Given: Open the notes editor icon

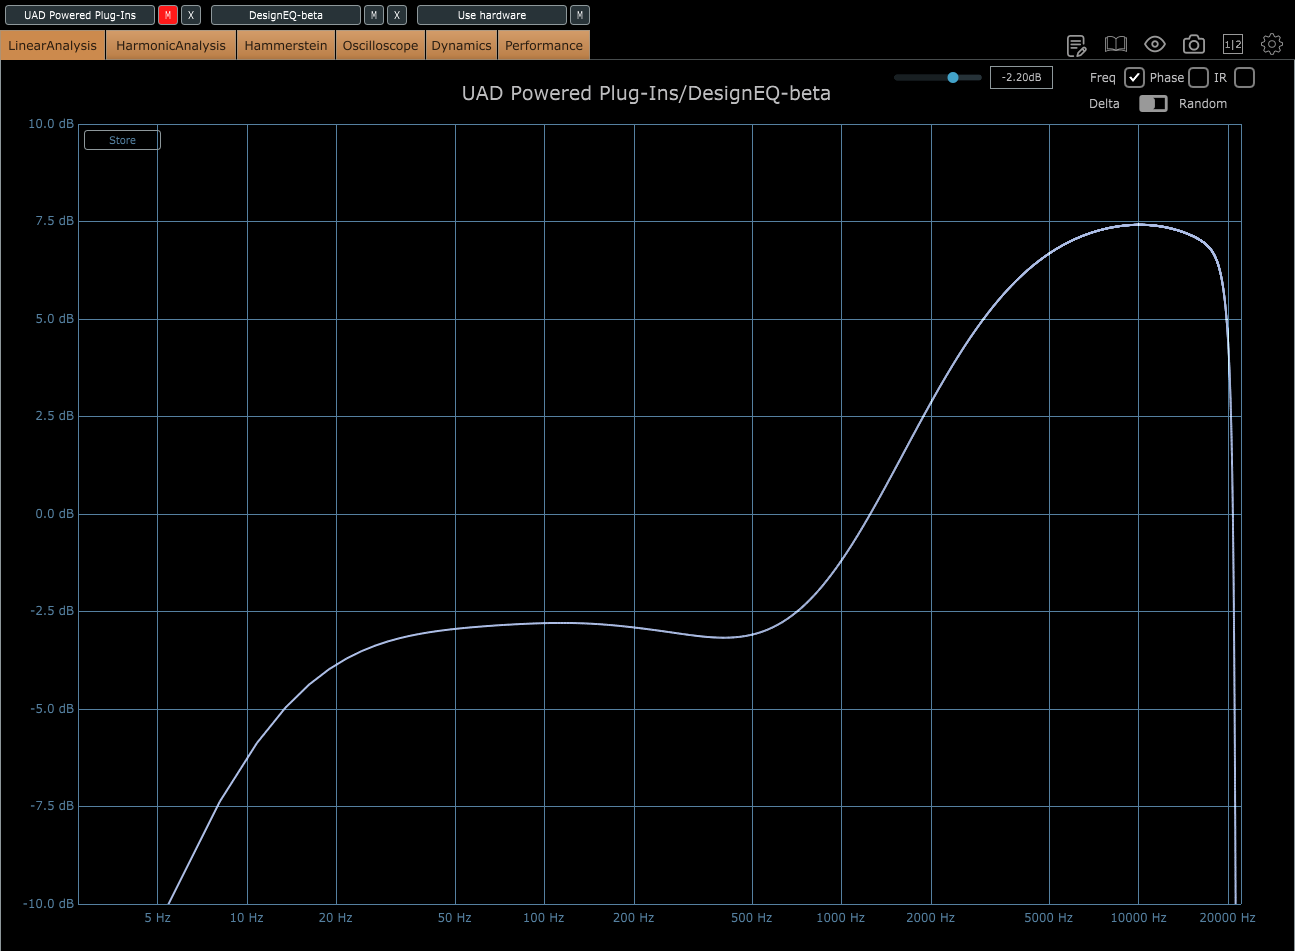Looking at the screenshot, I should [x=1076, y=45].
